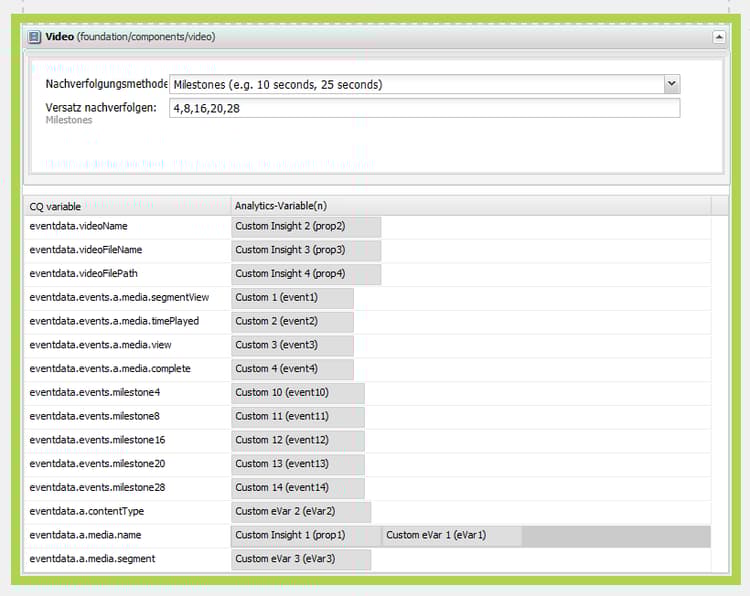Image resolution: width=750 pixels, height=596 pixels.
Task: Select eventdata.events.milestone20 row label
Action: click(97, 464)
